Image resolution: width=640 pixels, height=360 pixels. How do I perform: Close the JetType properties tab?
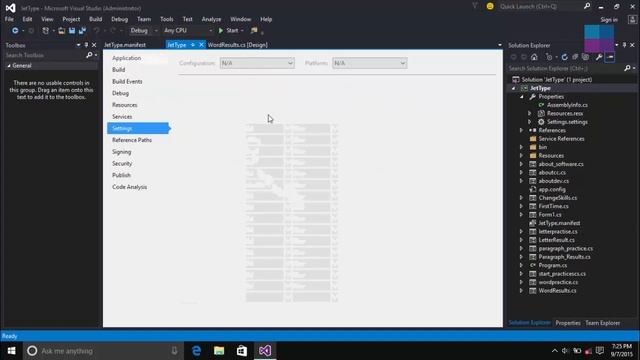[201, 45]
